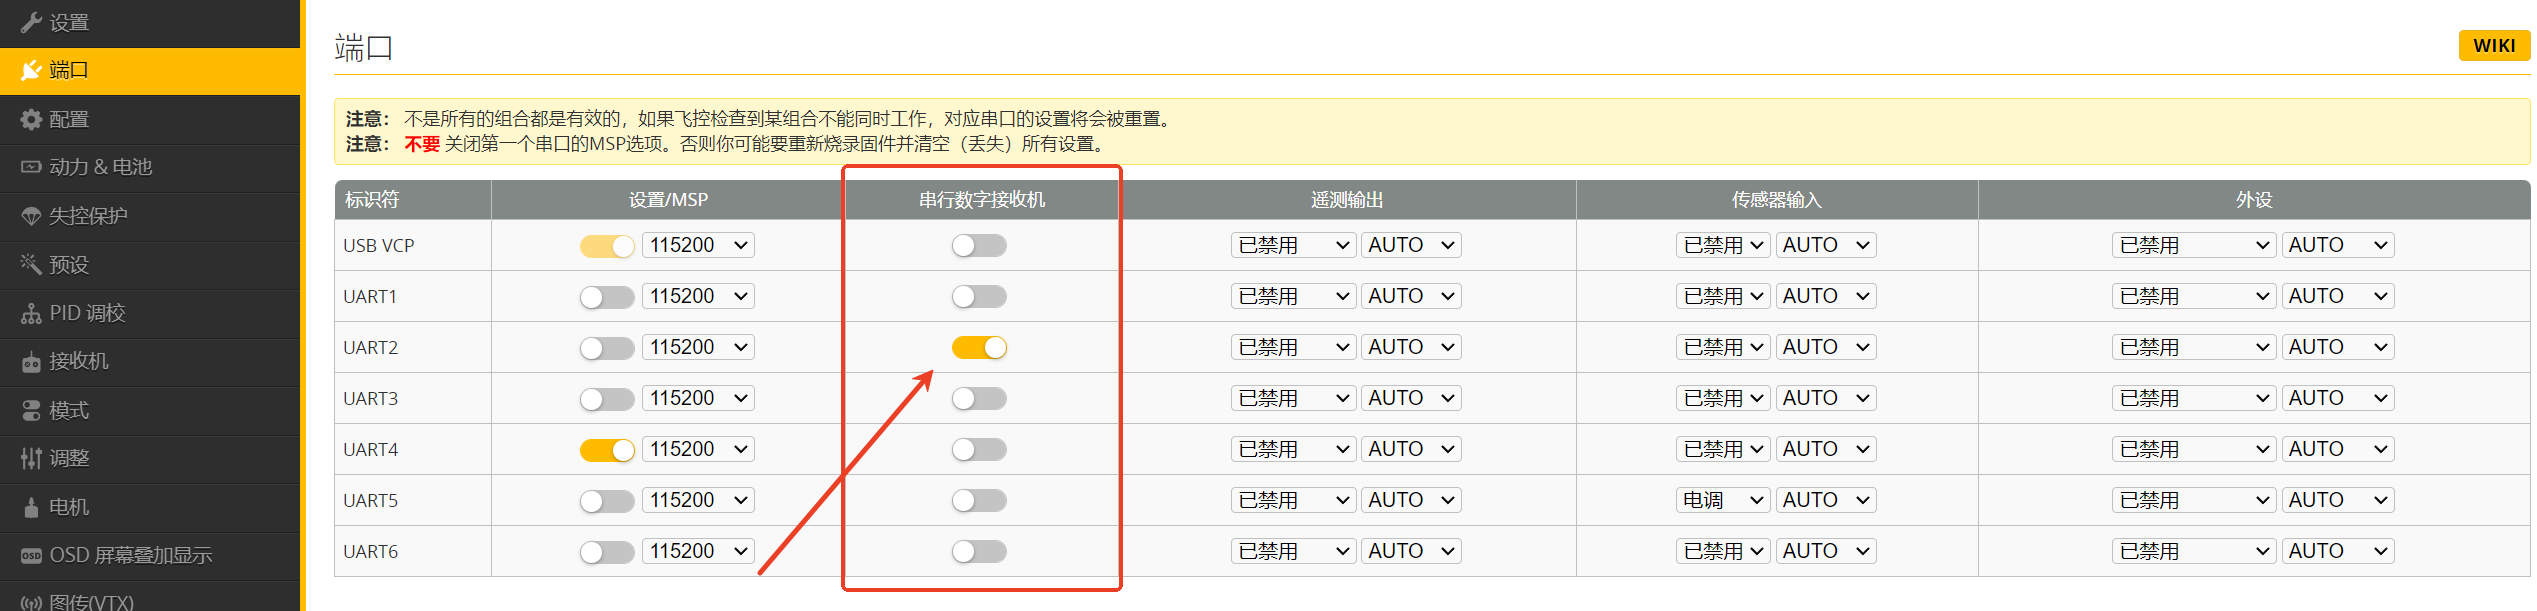Click the battery icon for 动力 & 电池
The image size is (2537, 611).
coord(31,167)
